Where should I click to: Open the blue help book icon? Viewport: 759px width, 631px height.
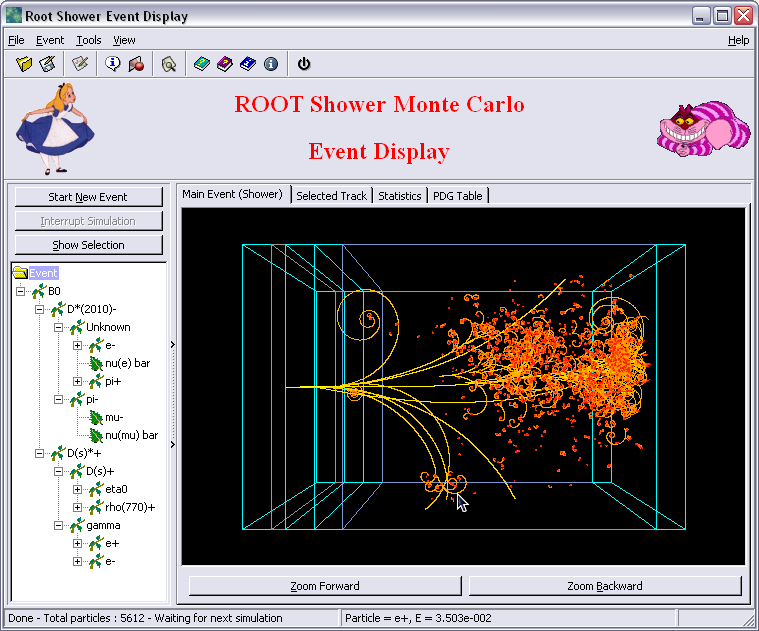[248, 64]
